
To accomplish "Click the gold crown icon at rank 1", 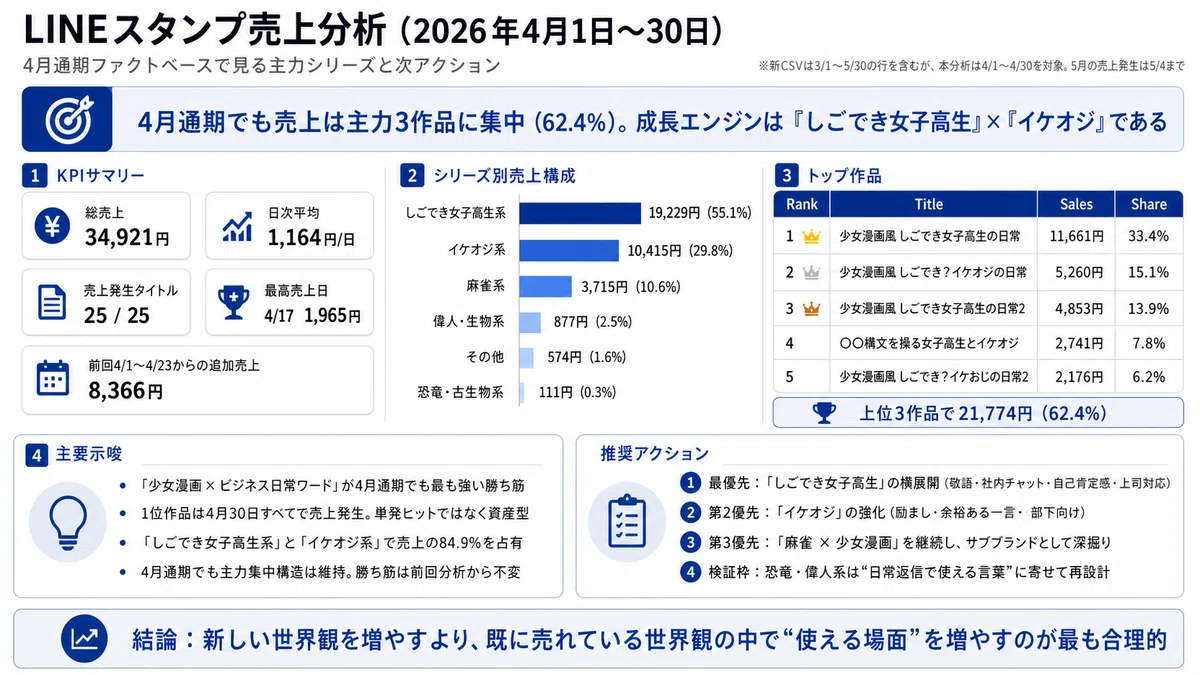I will click(811, 238).
